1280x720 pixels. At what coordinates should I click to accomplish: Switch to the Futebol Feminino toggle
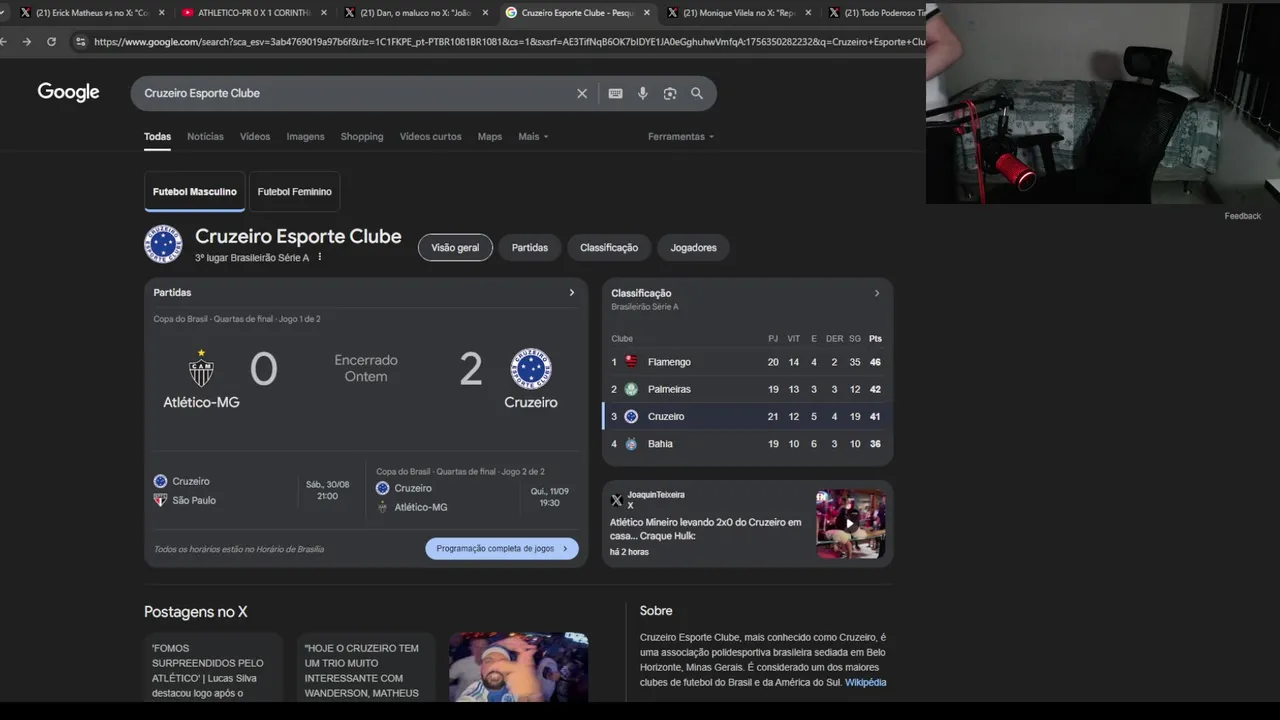(294, 191)
